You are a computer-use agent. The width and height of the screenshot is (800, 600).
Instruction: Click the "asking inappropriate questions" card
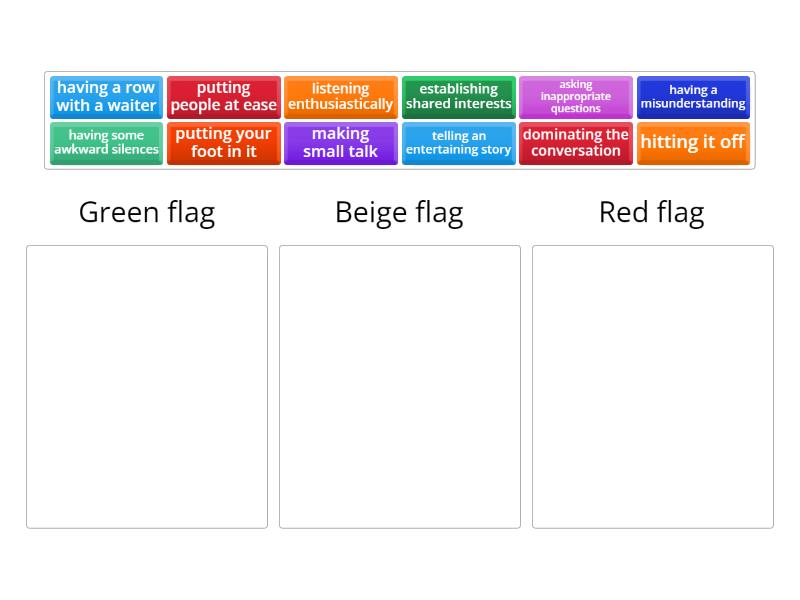576,96
